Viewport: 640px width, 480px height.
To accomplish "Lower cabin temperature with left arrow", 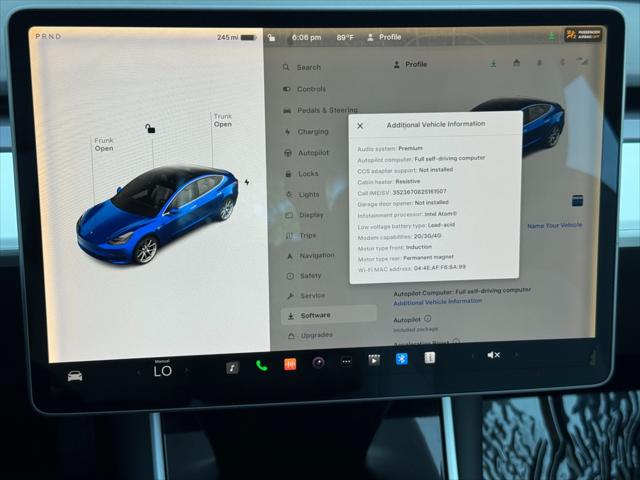I will (138, 372).
